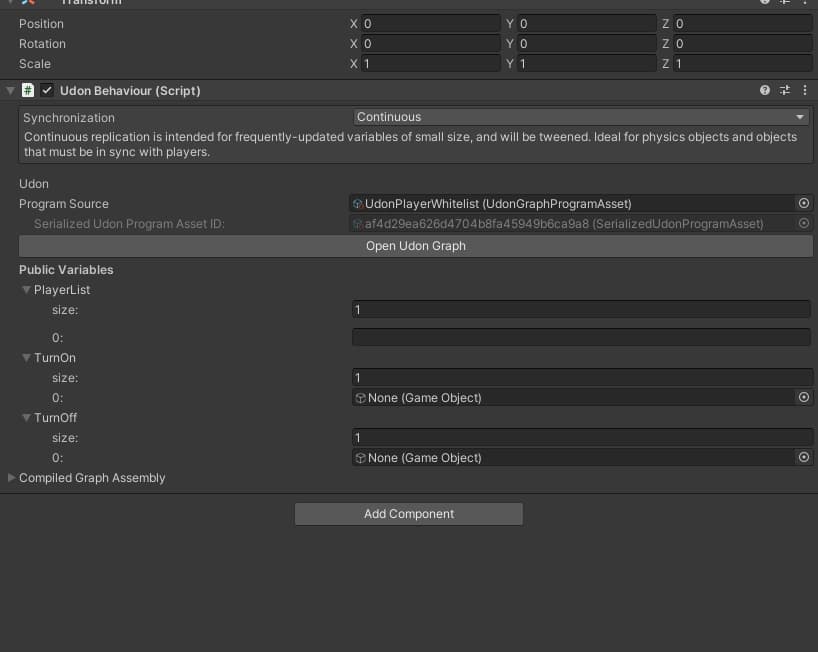Click the PlayerList size field

click(x=581, y=310)
